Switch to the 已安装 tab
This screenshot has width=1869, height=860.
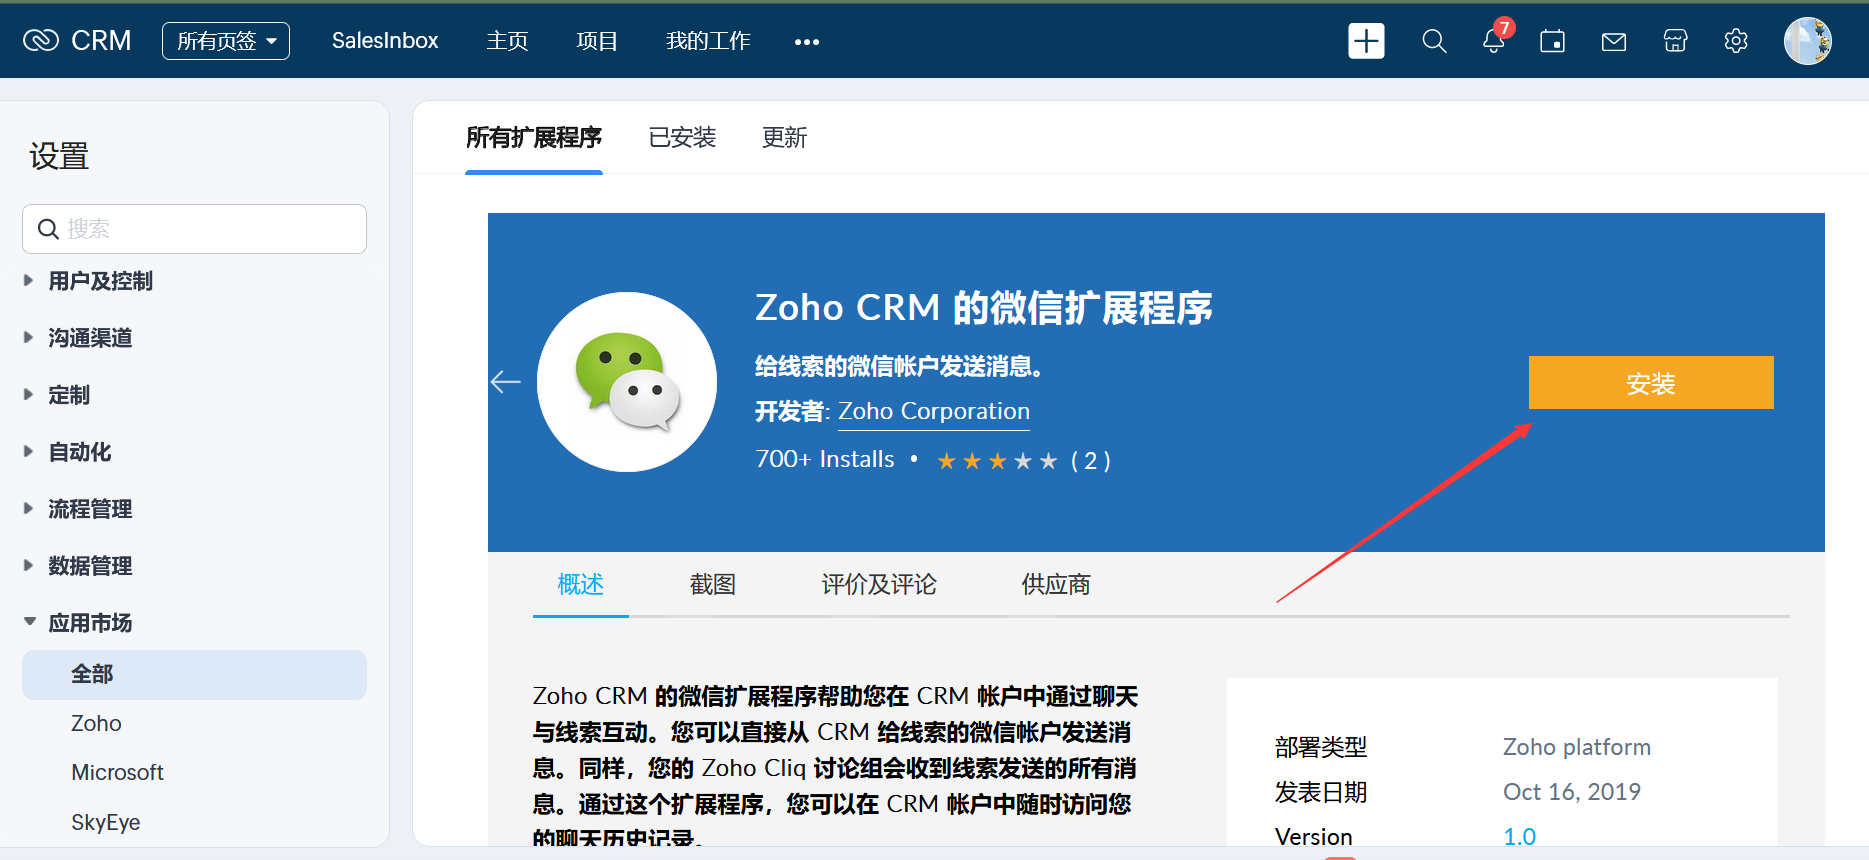point(682,138)
